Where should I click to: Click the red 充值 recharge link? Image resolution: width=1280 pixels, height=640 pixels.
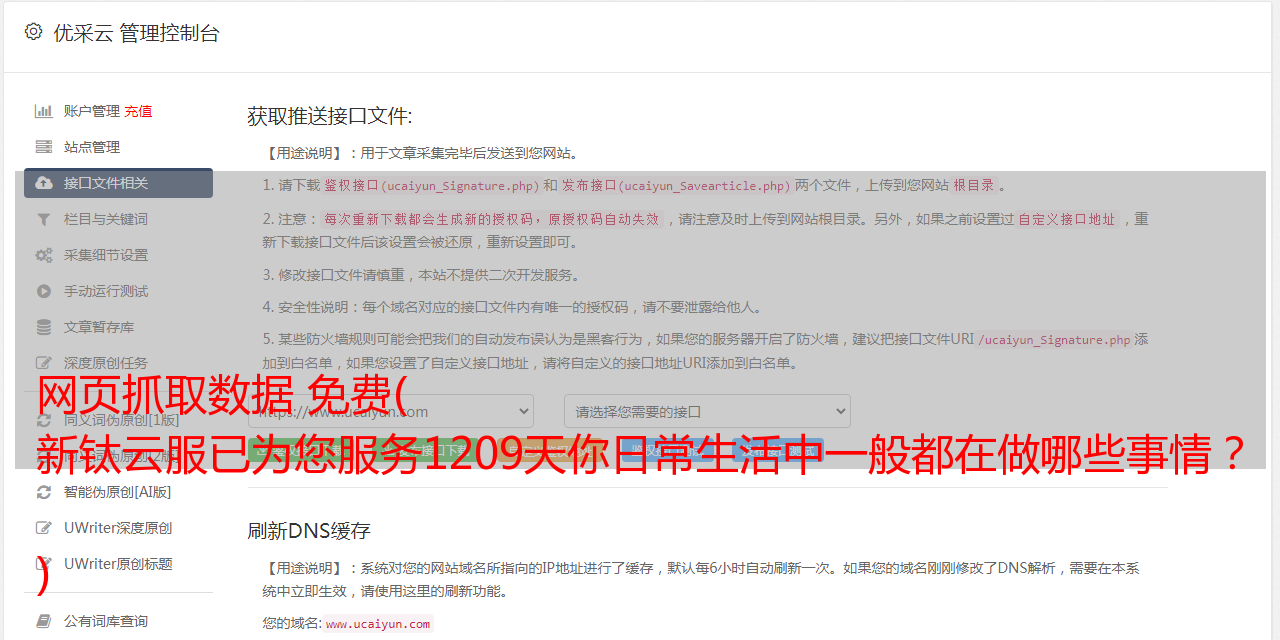[x=138, y=111]
